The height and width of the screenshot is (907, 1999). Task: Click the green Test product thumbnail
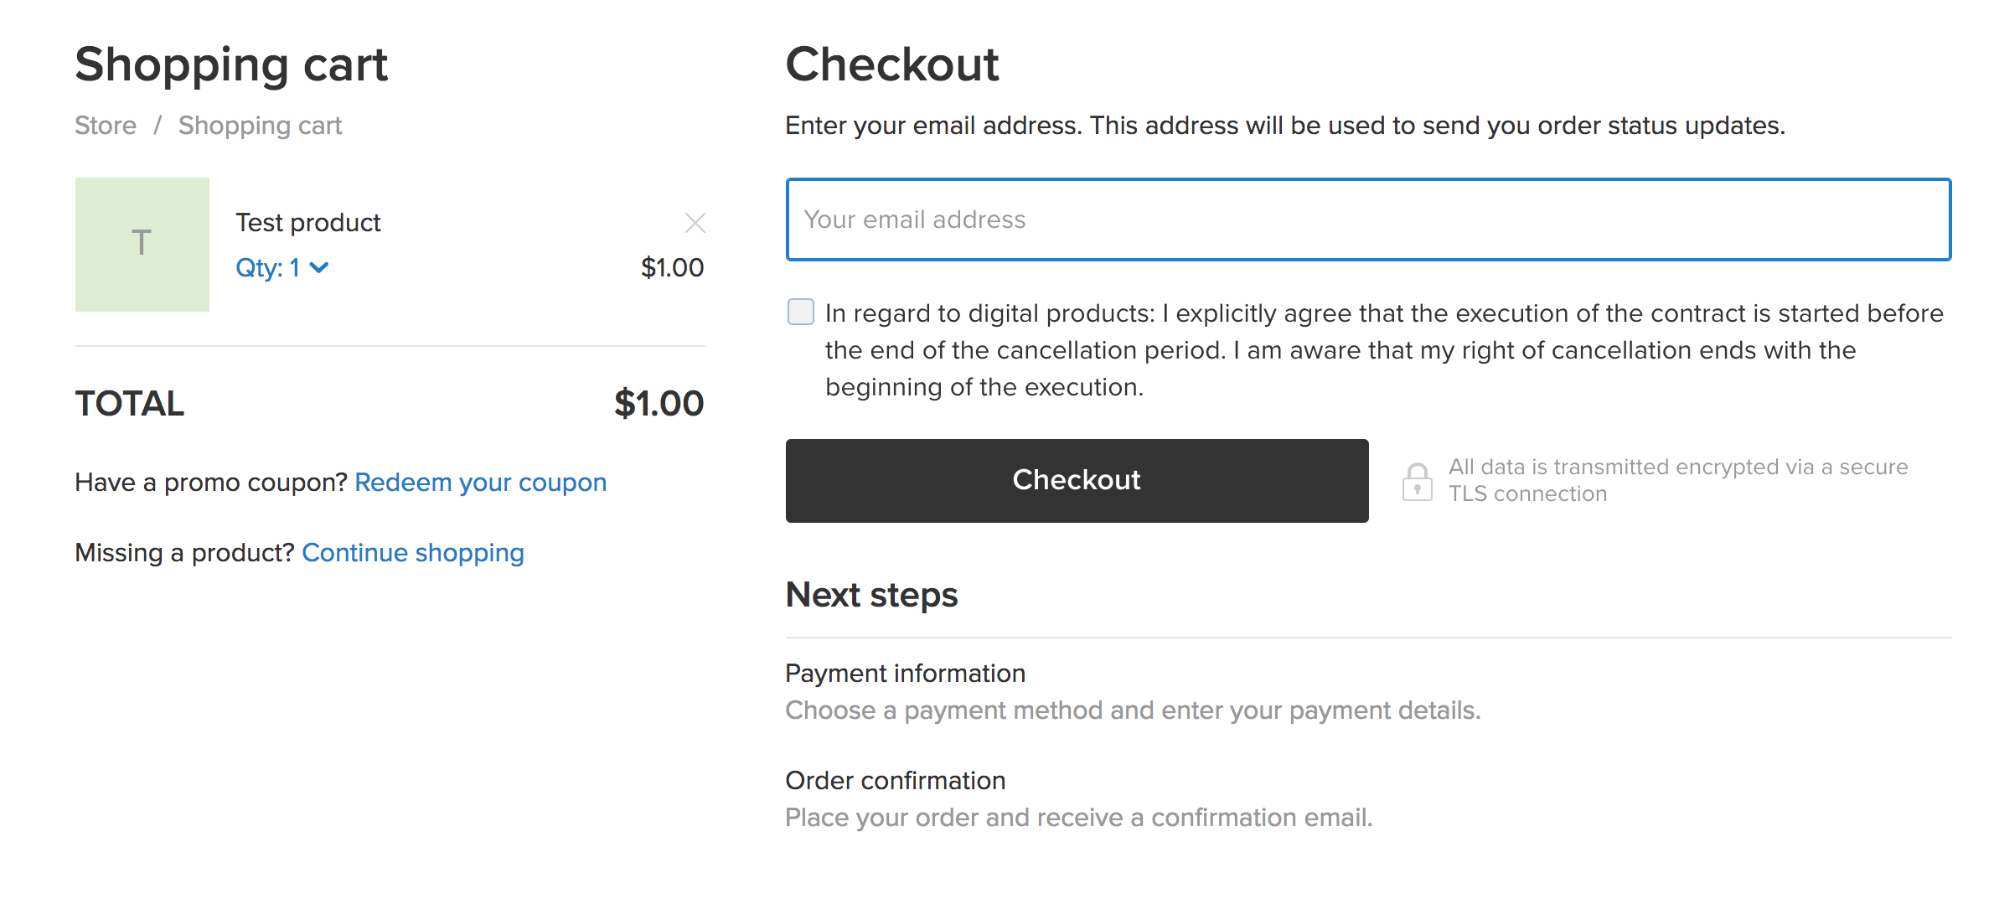(x=142, y=244)
